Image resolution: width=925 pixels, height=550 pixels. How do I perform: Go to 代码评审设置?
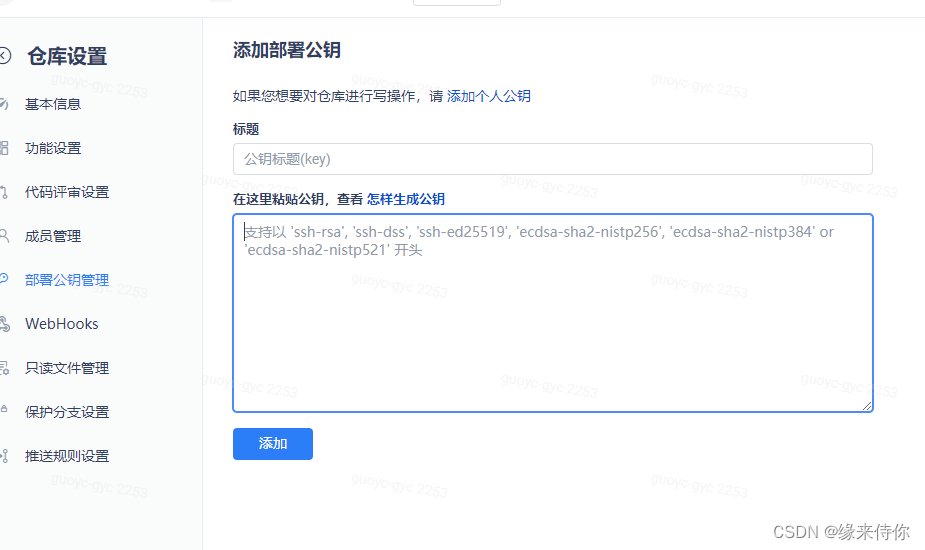(x=67, y=192)
